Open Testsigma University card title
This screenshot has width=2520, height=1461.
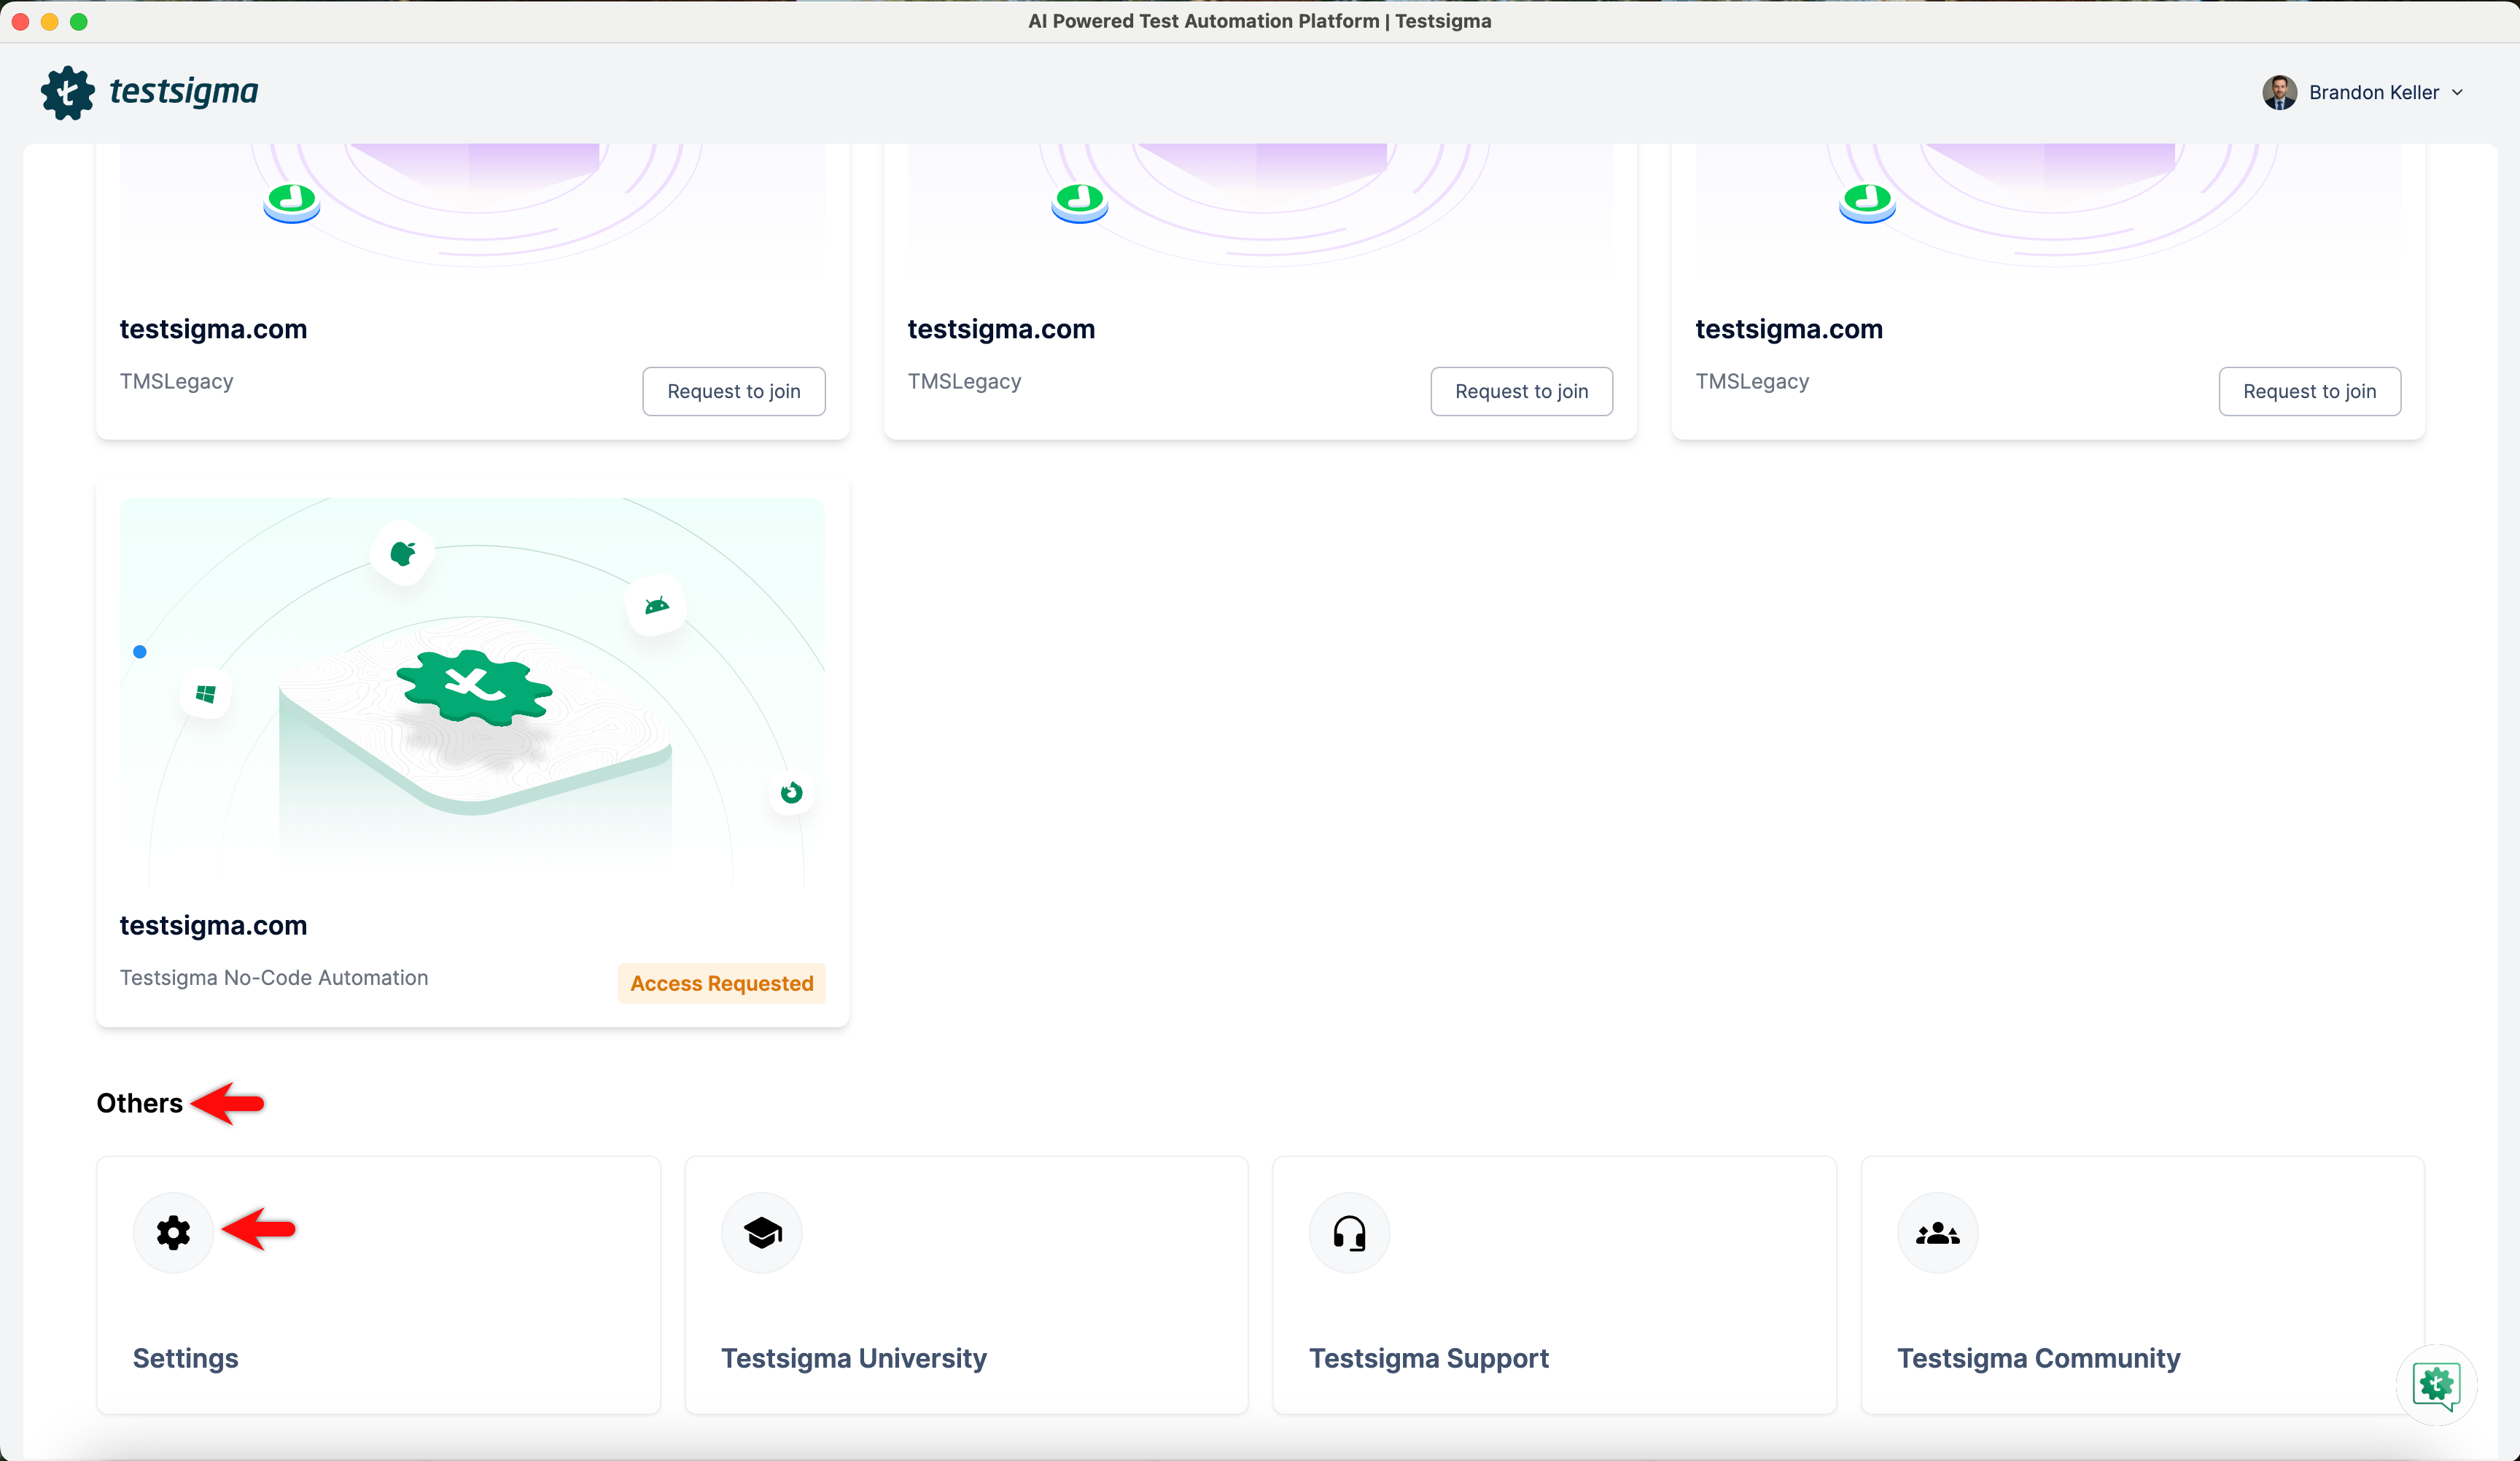(853, 1357)
